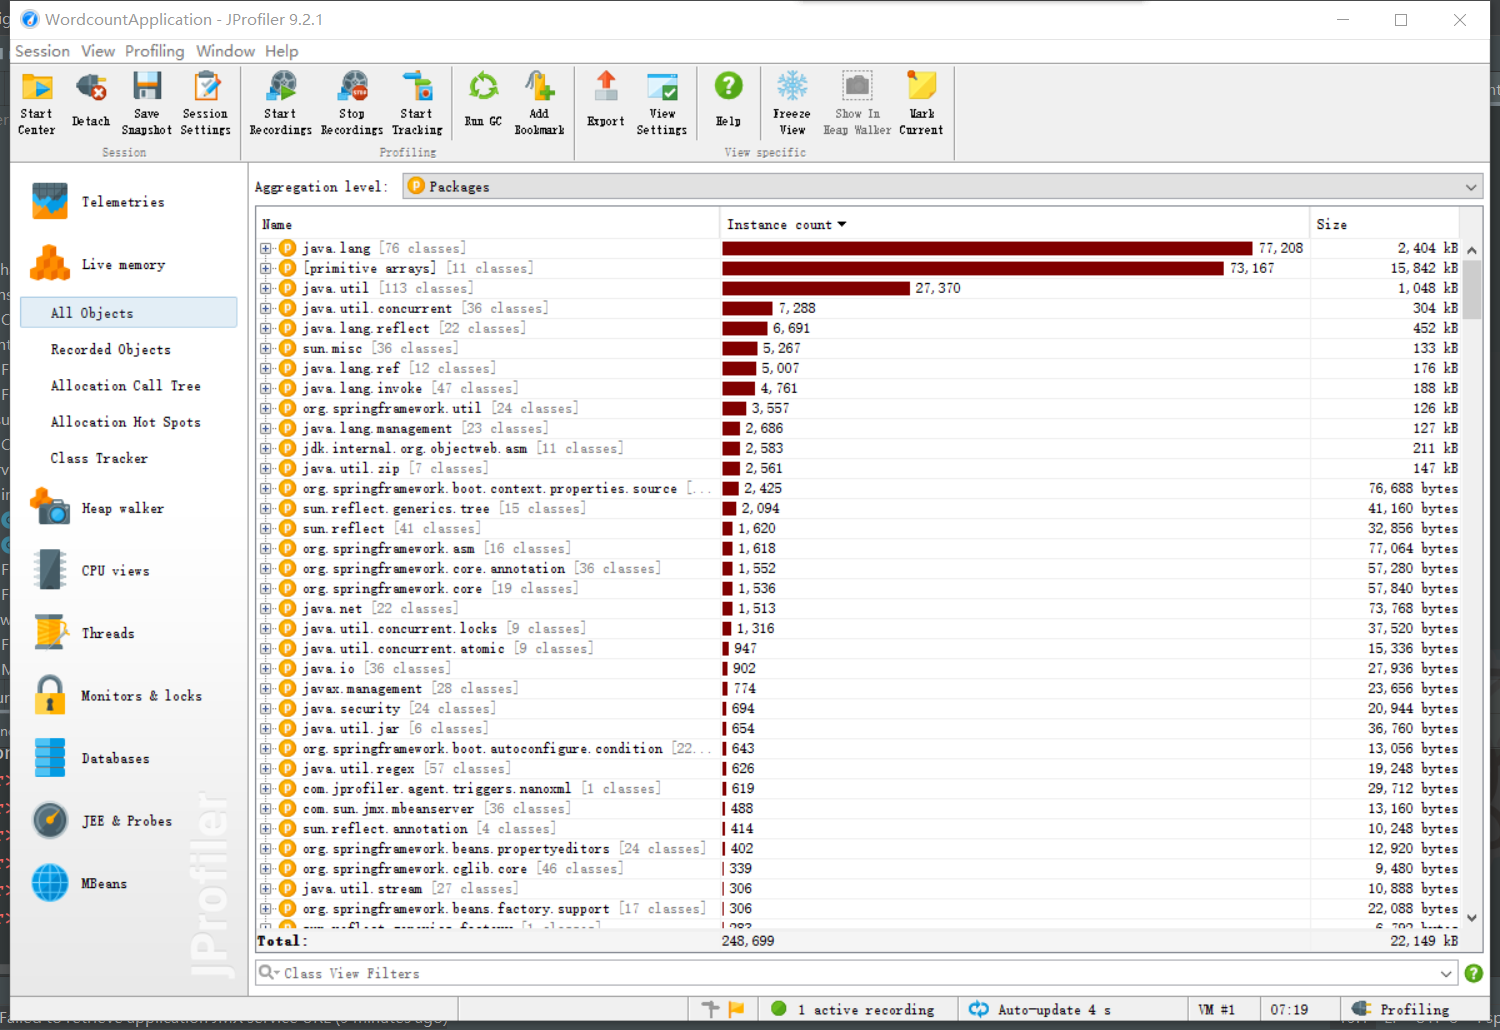Select Class Tracker view
This screenshot has height=1030, width=1500.
click(99, 458)
